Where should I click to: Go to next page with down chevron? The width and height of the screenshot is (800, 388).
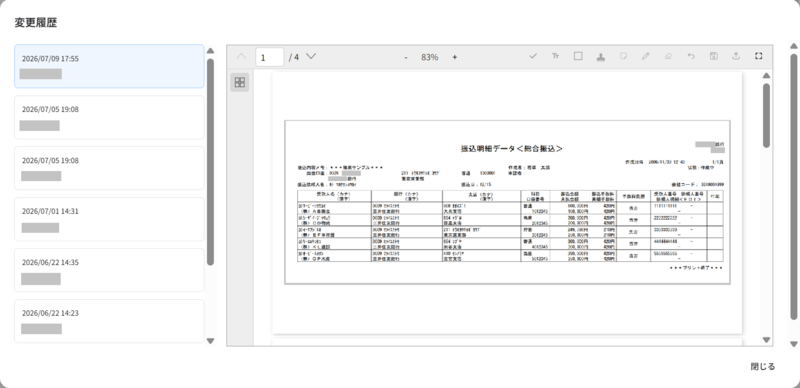pyautogui.click(x=311, y=57)
